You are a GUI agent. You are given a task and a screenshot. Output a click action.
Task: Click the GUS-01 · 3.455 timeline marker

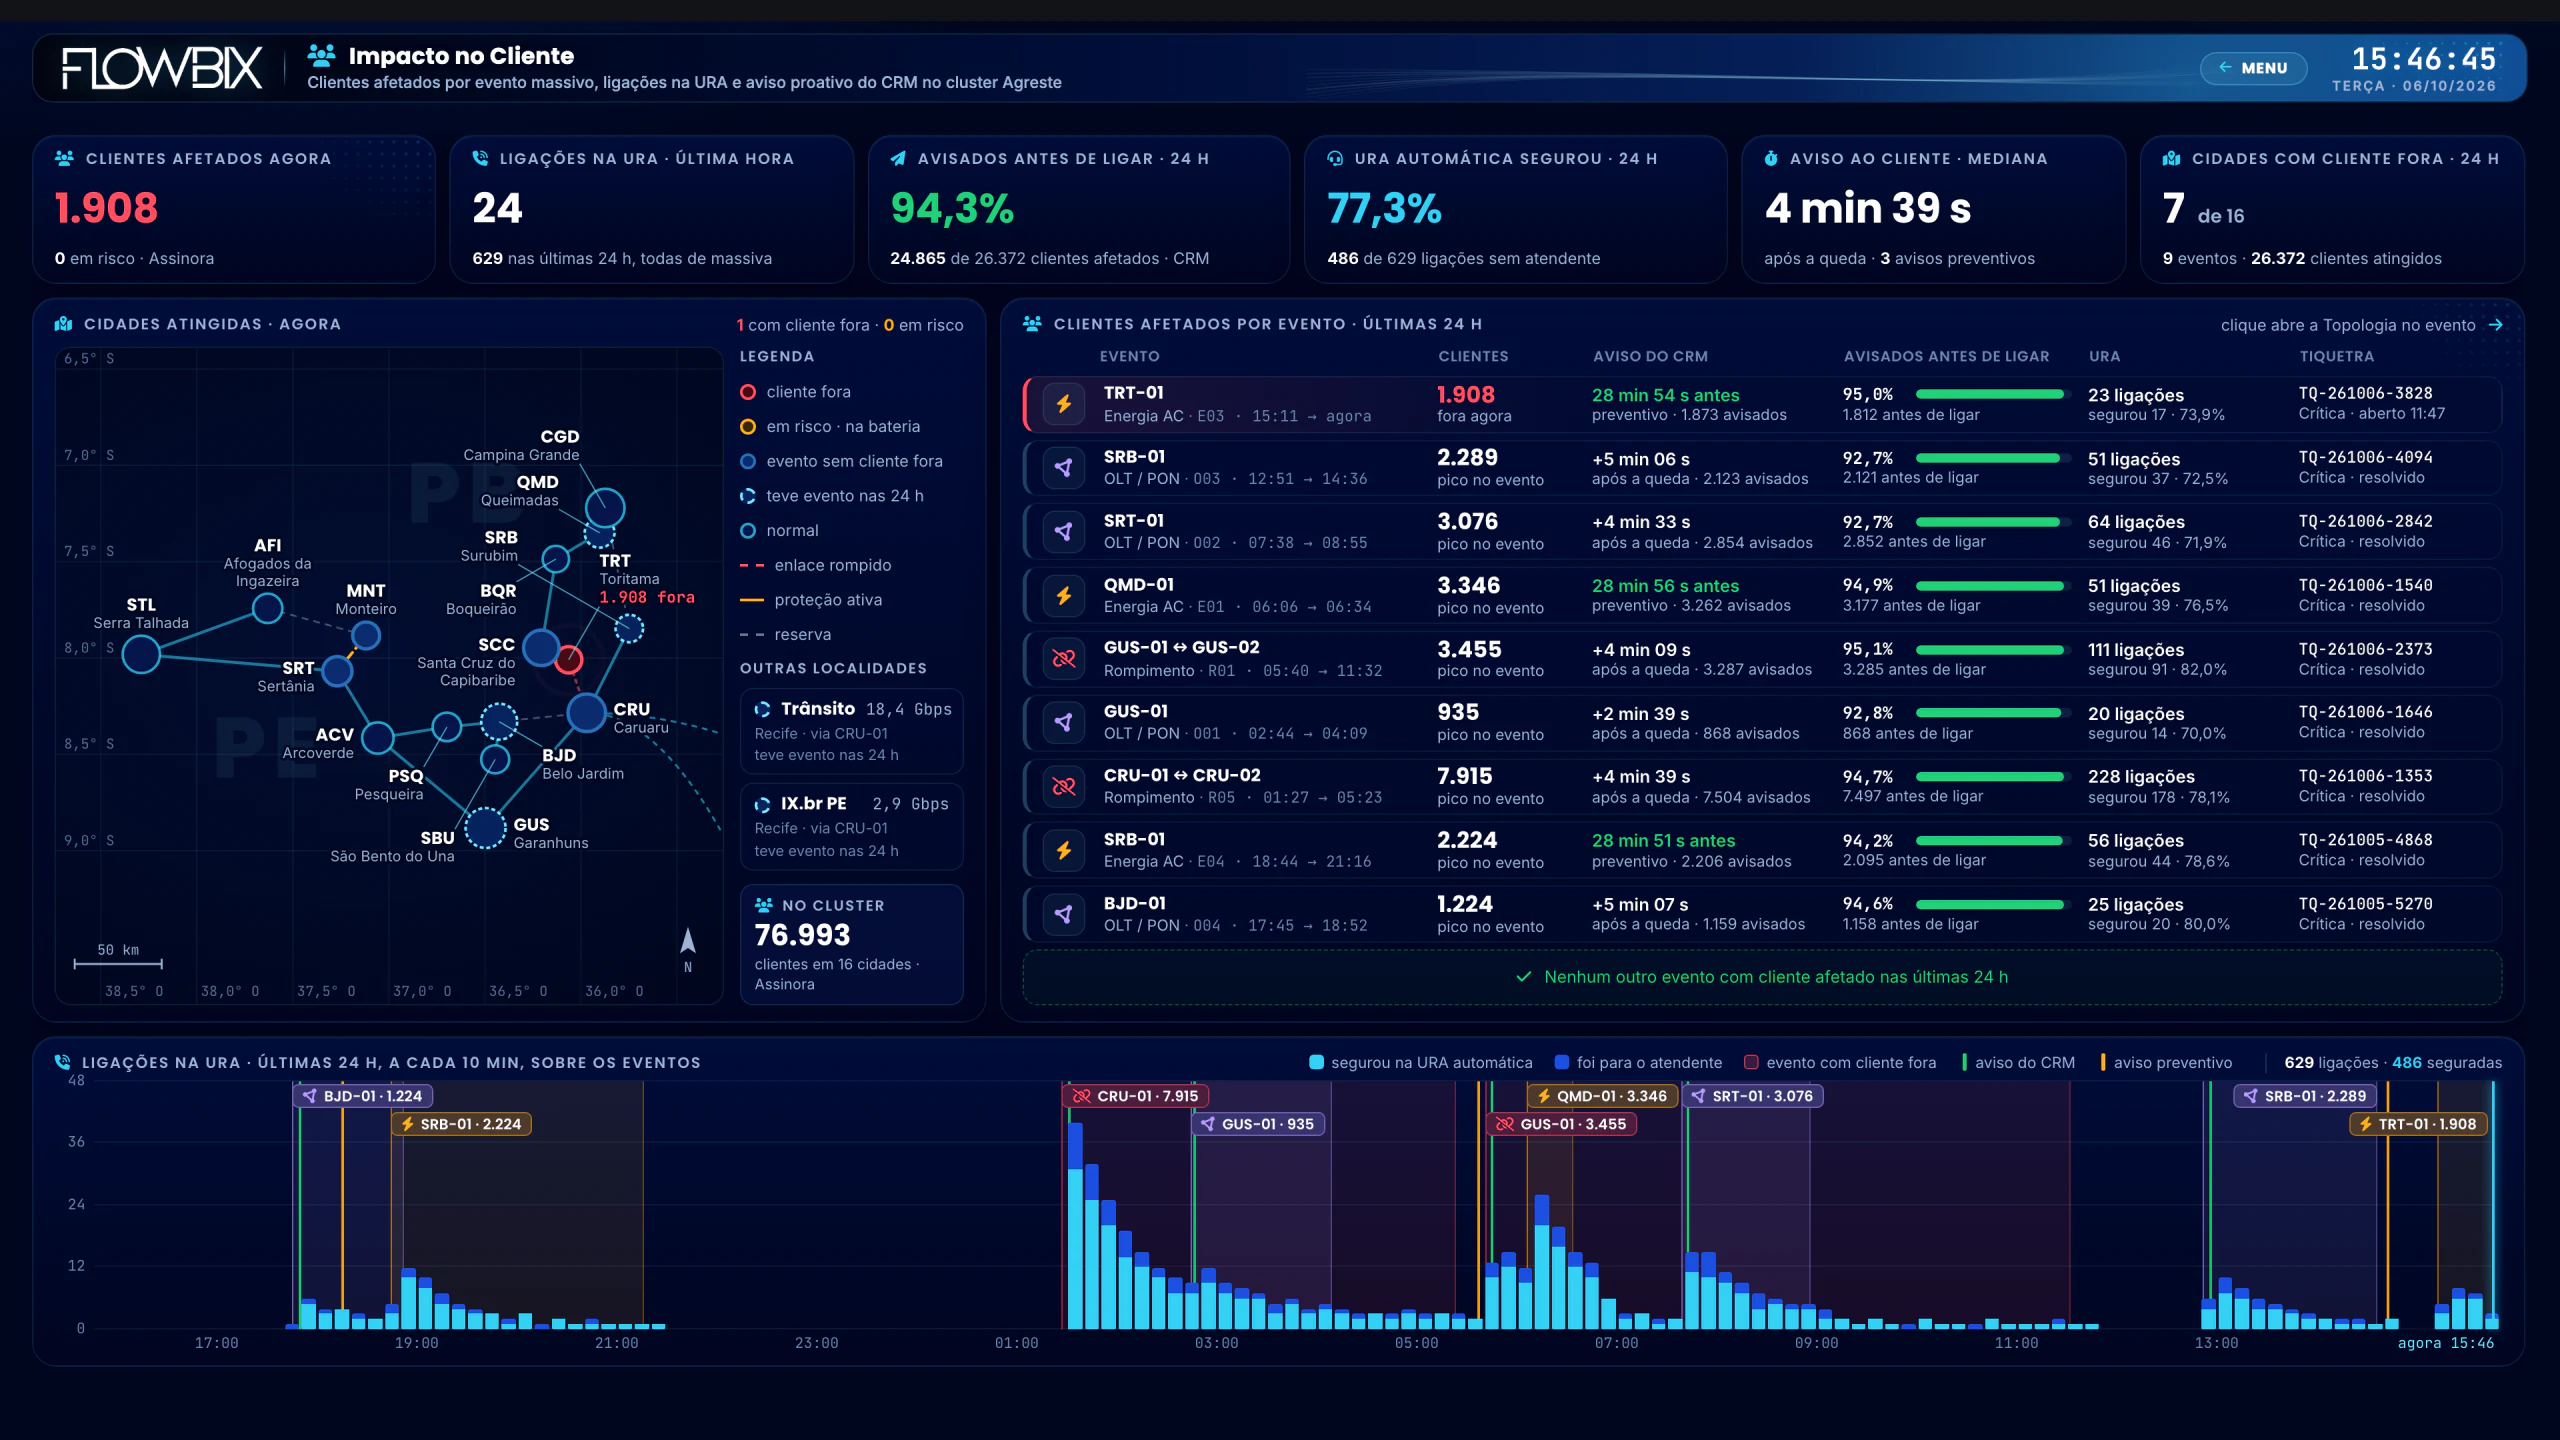[x=1561, y=1124]
